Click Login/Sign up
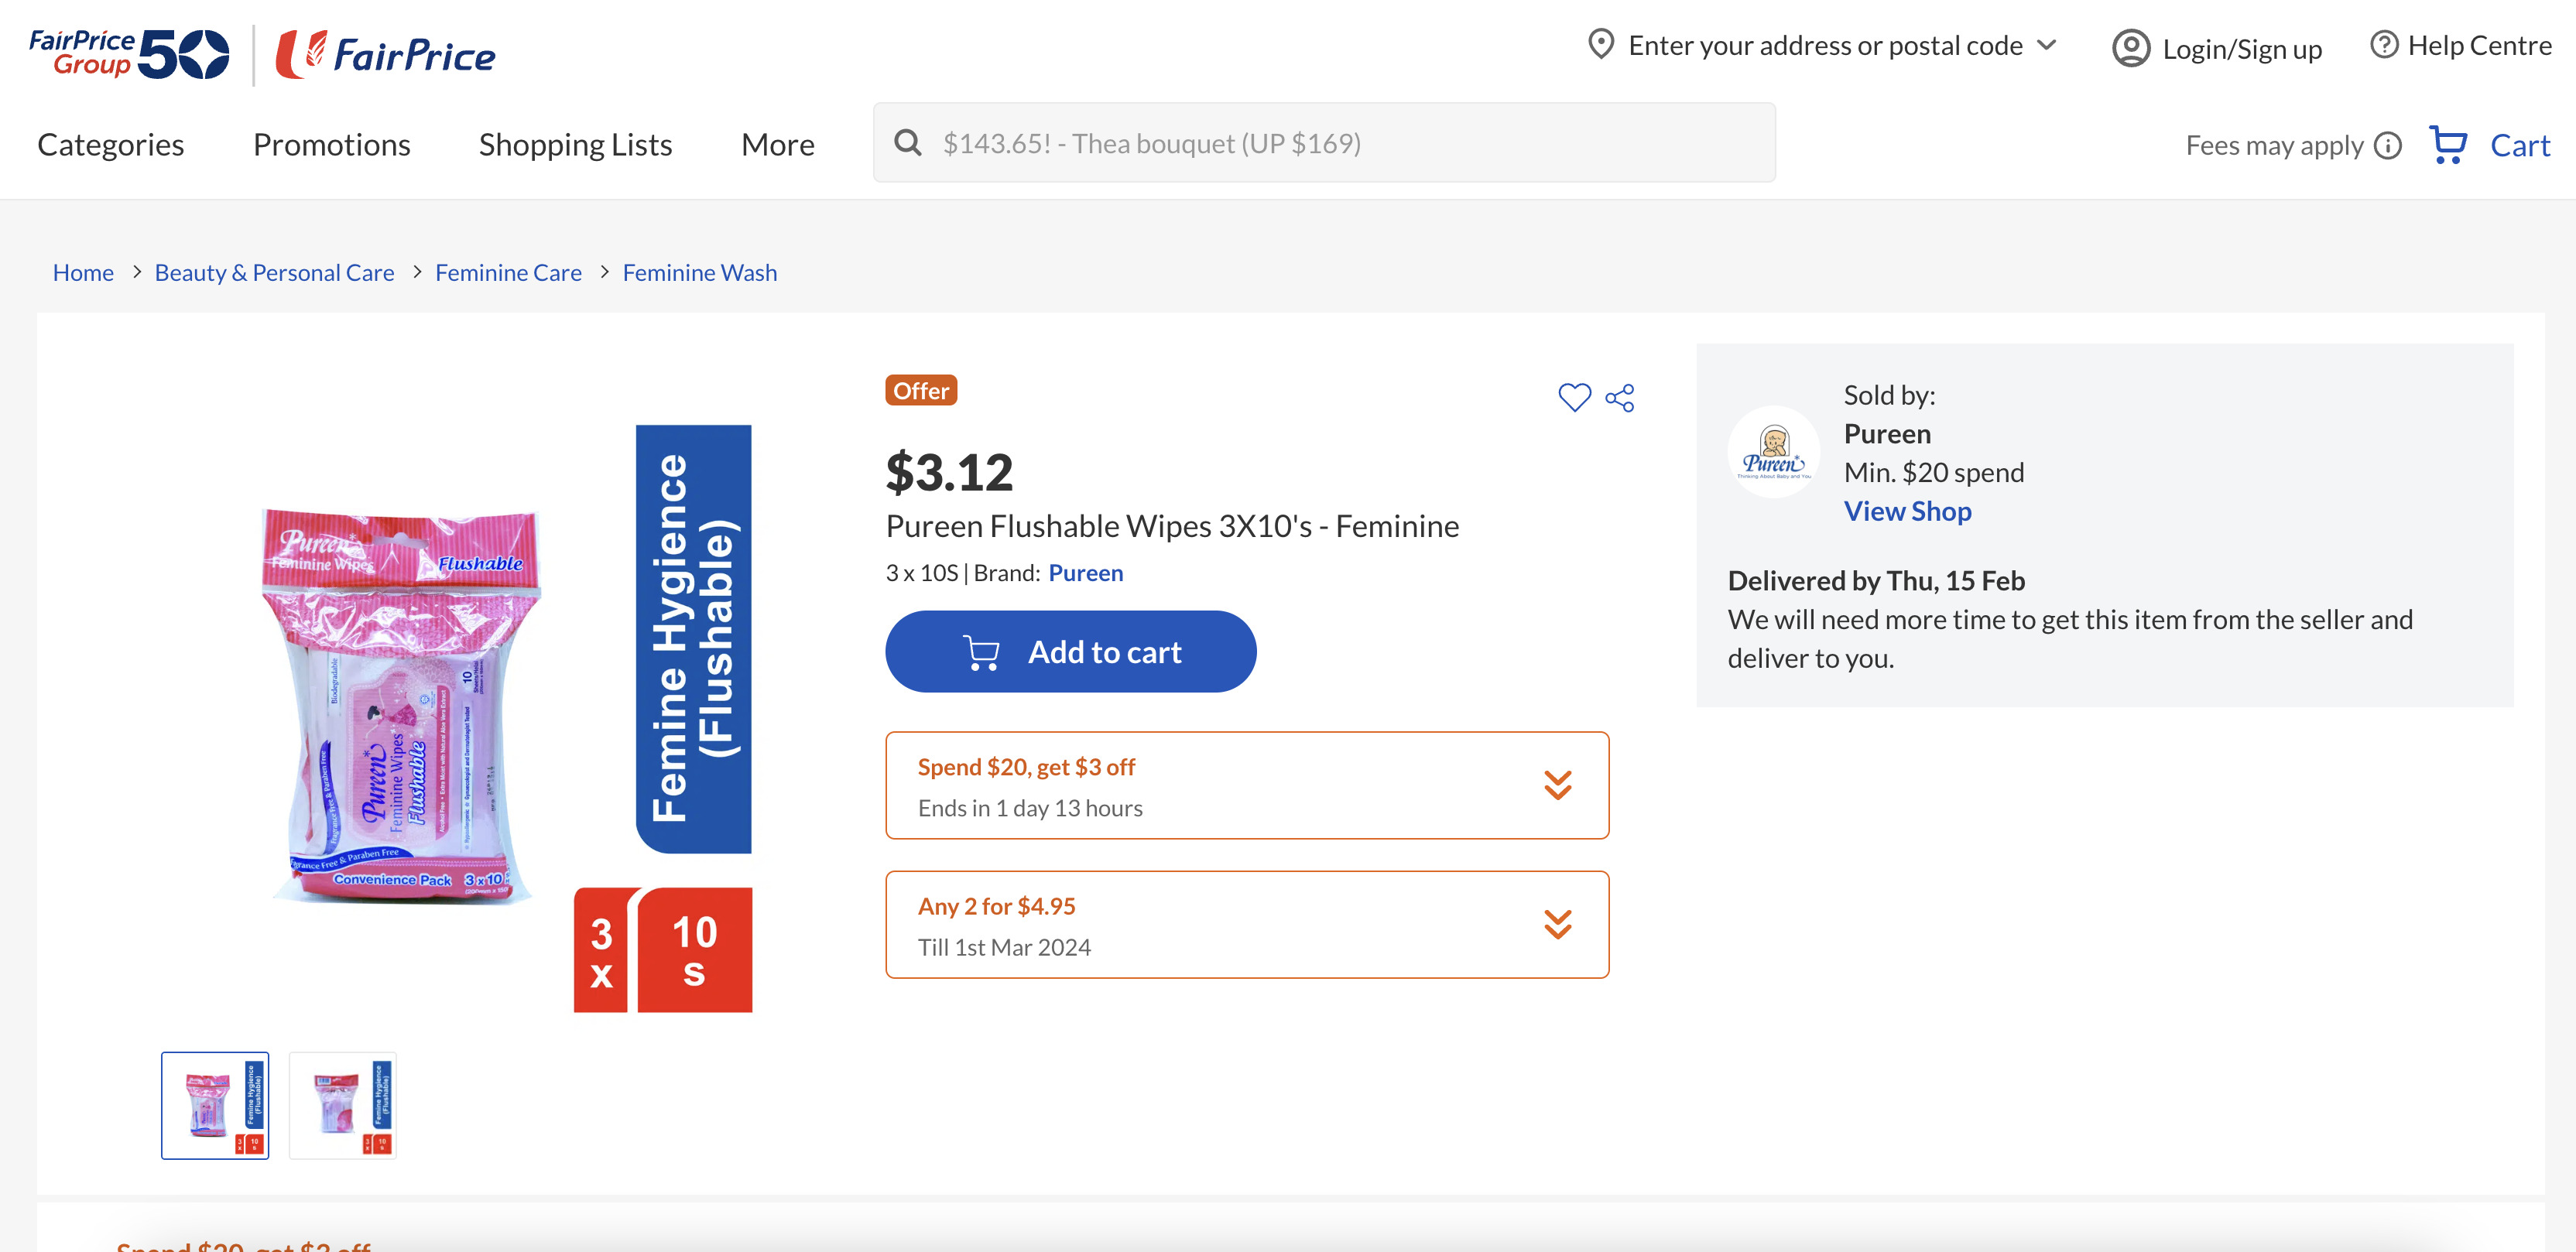 [2242, 49]
